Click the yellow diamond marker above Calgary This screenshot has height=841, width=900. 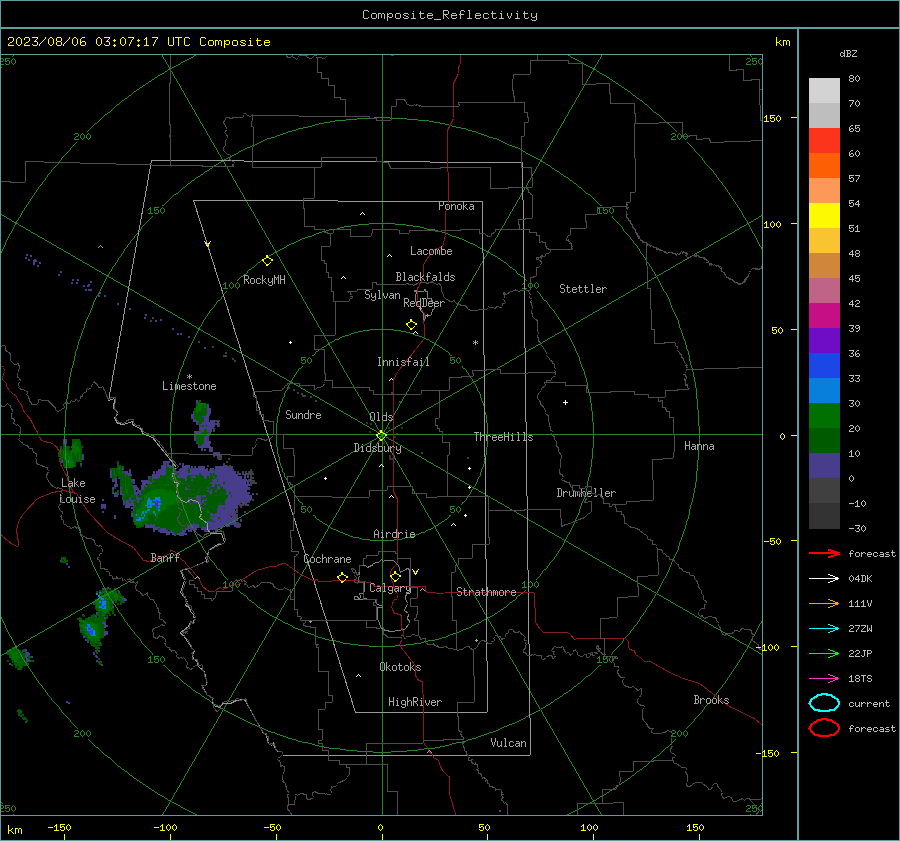[395, 576]
